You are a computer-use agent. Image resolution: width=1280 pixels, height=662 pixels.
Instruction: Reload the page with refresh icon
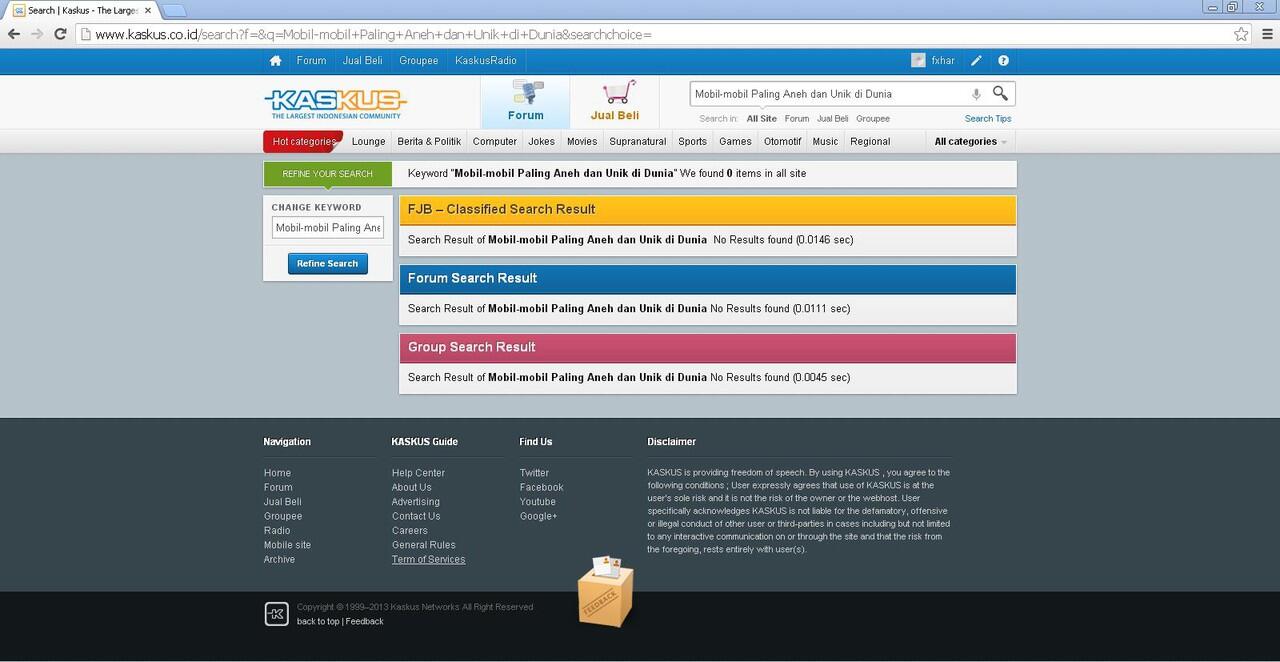[x=60, y=34]
